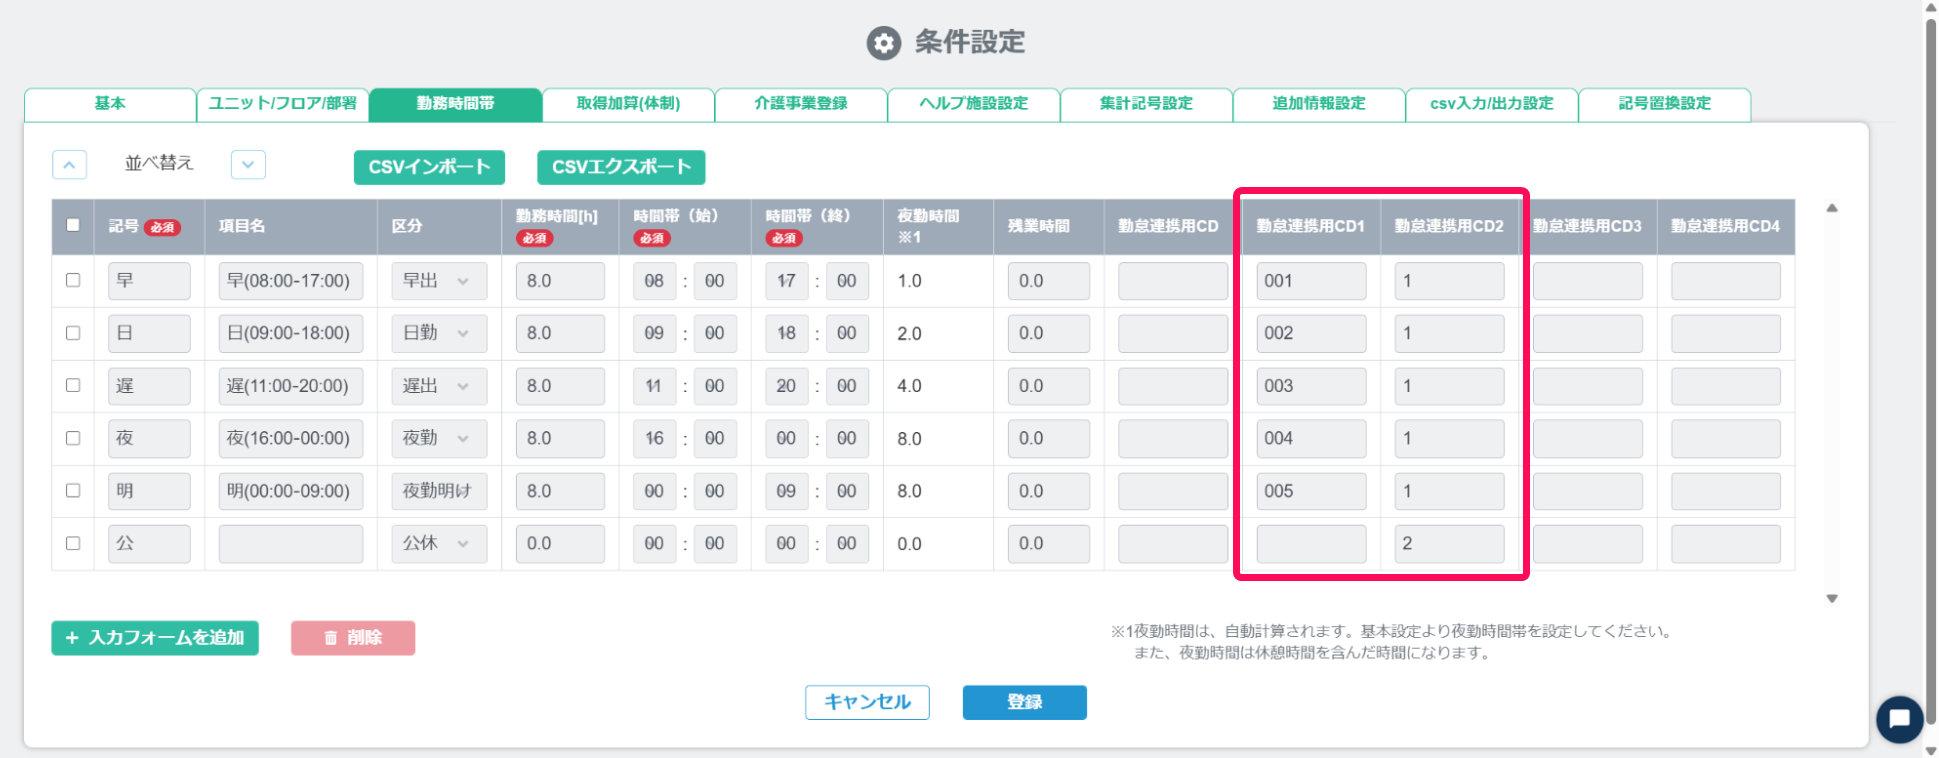Click start hour field 08 in 早 row
This screenshot has height=758, width=1939.
(654, 281)
